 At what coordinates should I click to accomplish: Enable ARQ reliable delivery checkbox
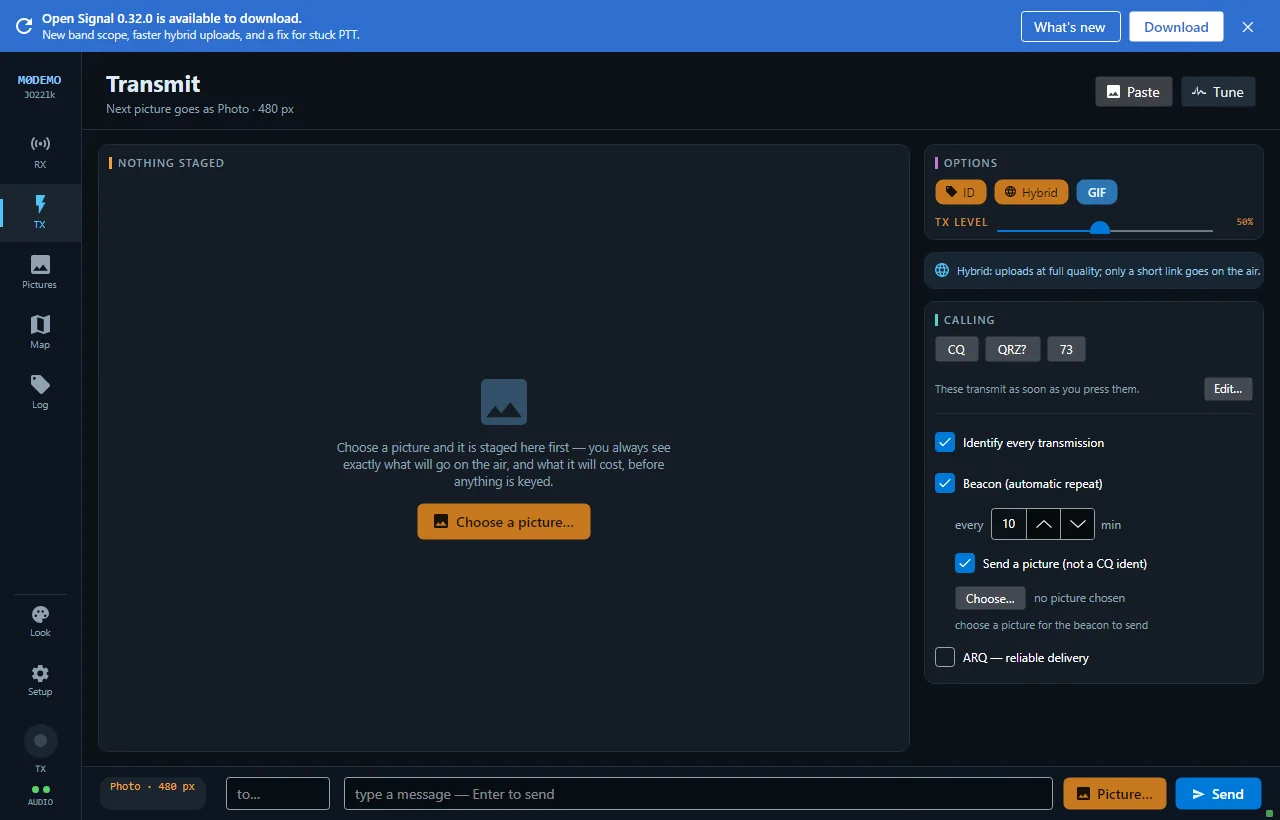click(945, 657)
